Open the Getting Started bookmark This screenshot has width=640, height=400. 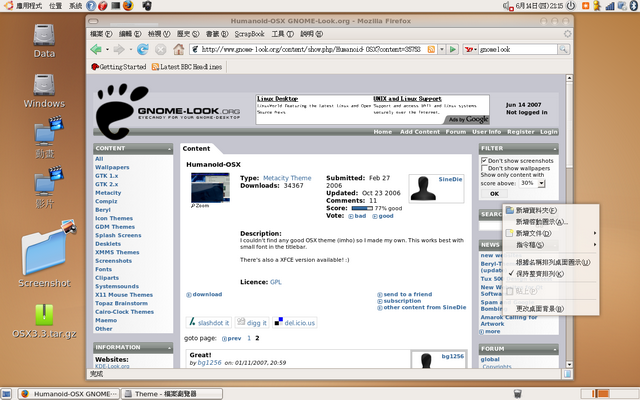(x=118, y=67)
